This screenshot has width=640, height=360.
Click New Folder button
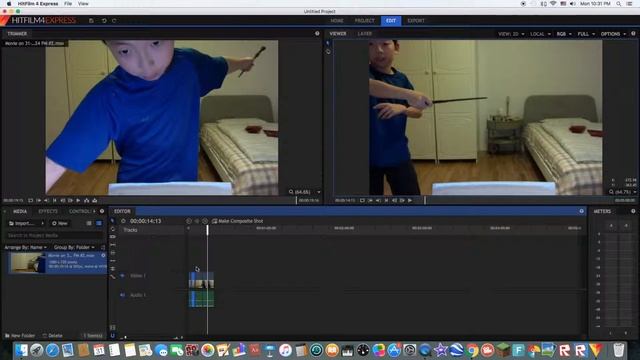20,336
